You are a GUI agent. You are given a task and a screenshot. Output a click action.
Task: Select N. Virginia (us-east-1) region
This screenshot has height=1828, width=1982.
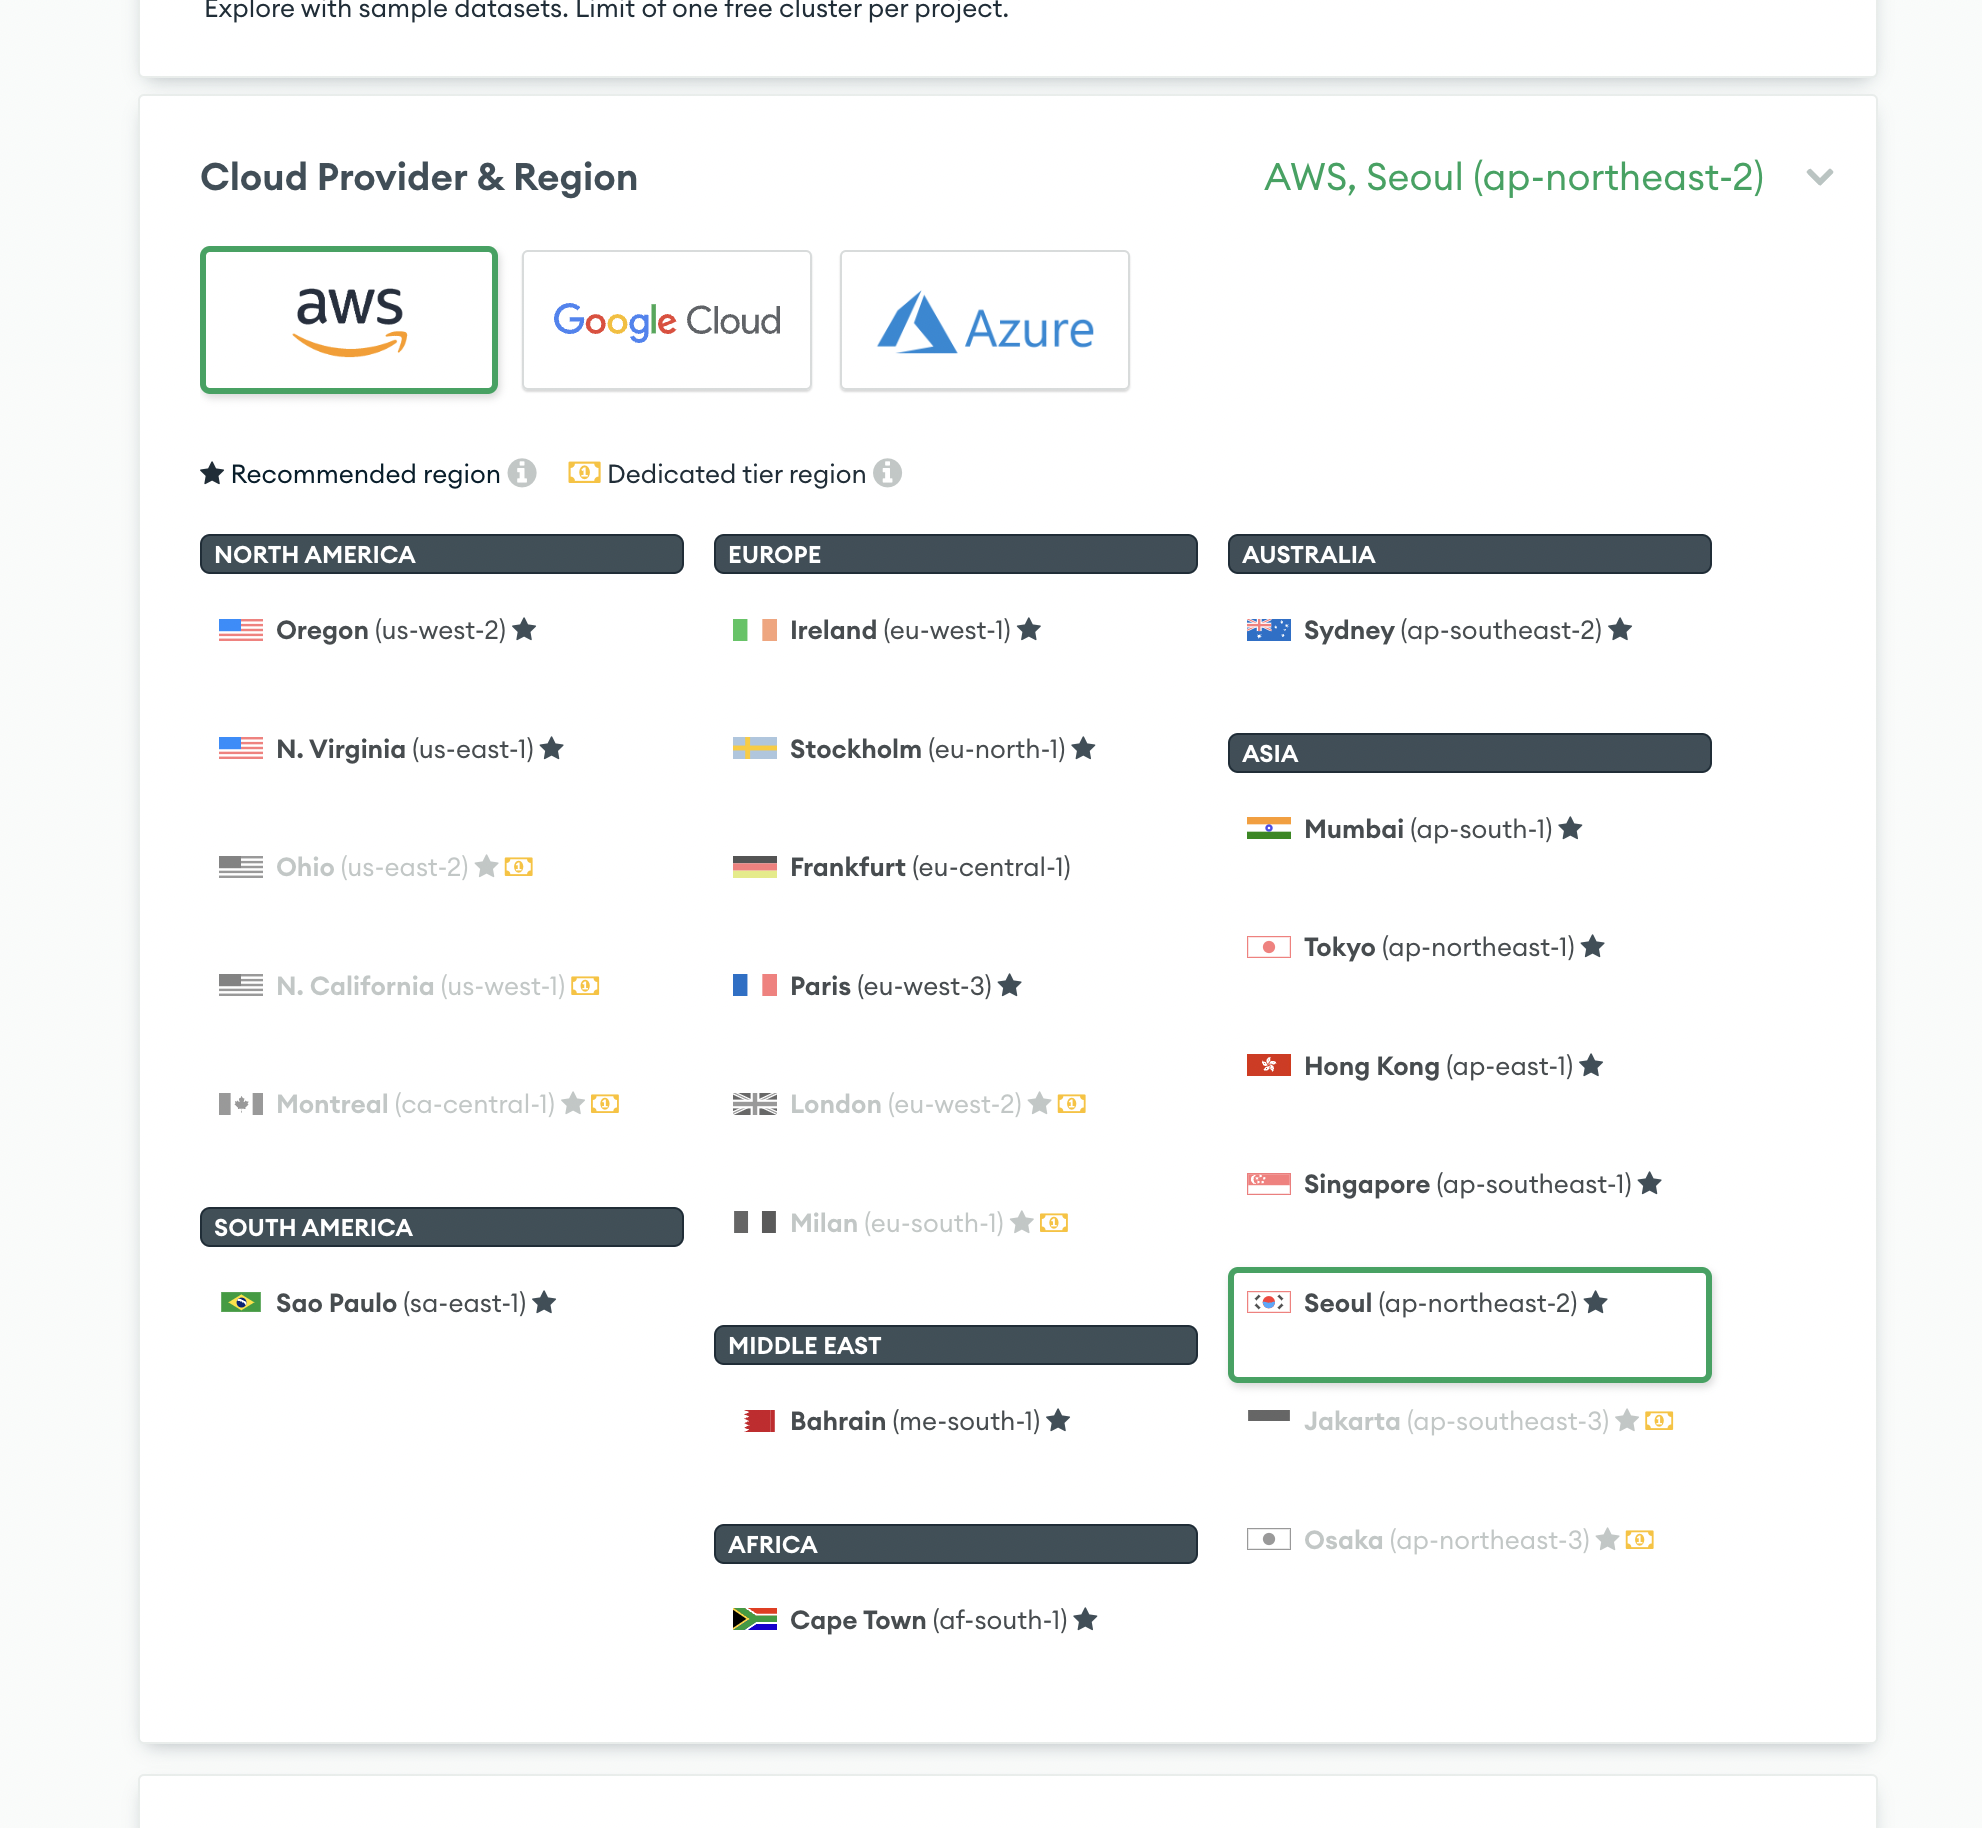(404, 749)
